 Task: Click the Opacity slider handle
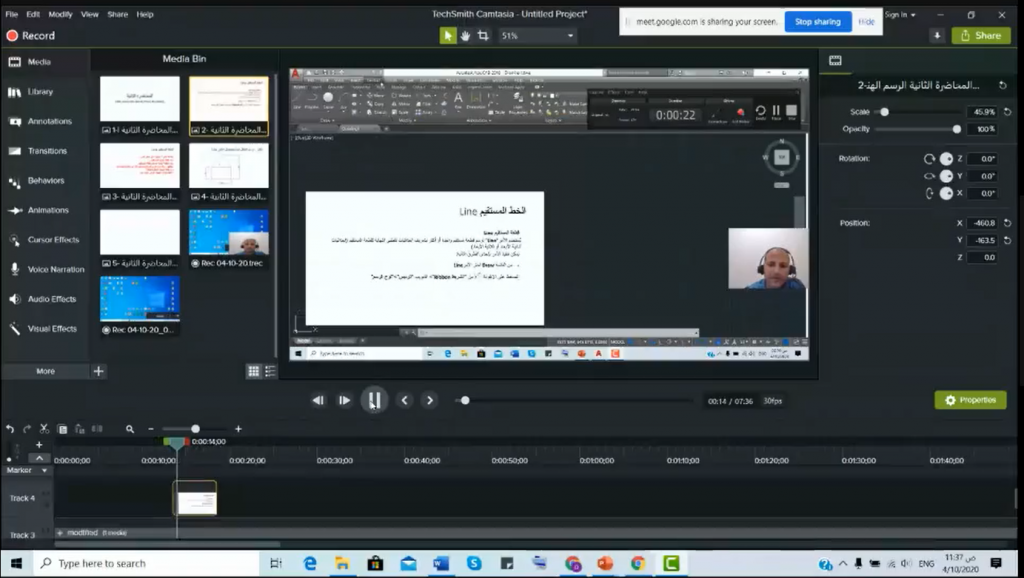956,129
